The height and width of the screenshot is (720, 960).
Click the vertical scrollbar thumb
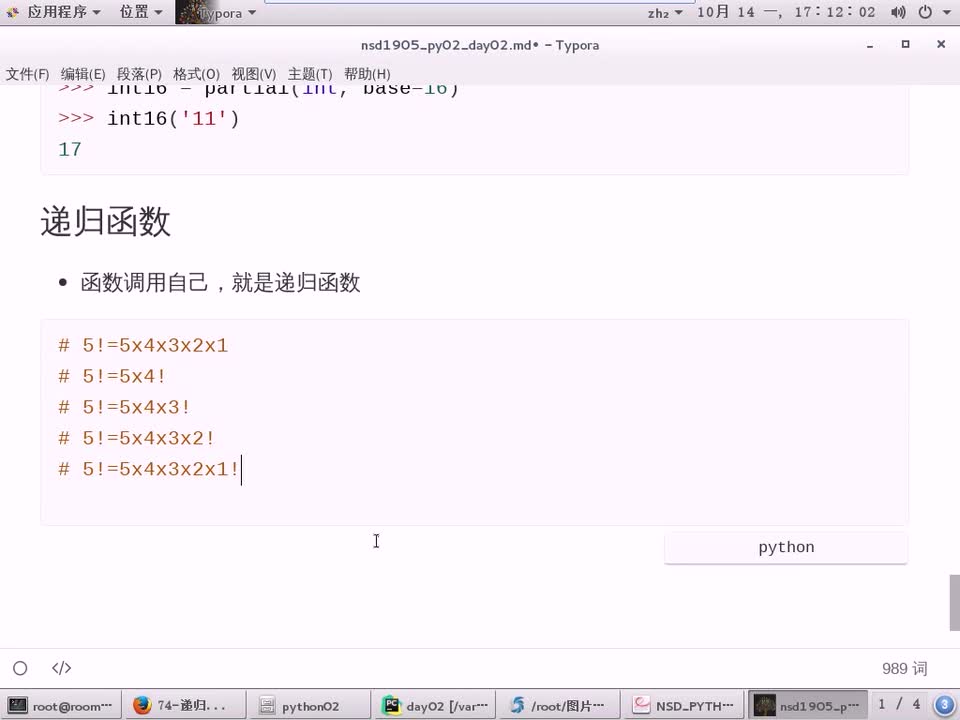[x=954, y=602]
